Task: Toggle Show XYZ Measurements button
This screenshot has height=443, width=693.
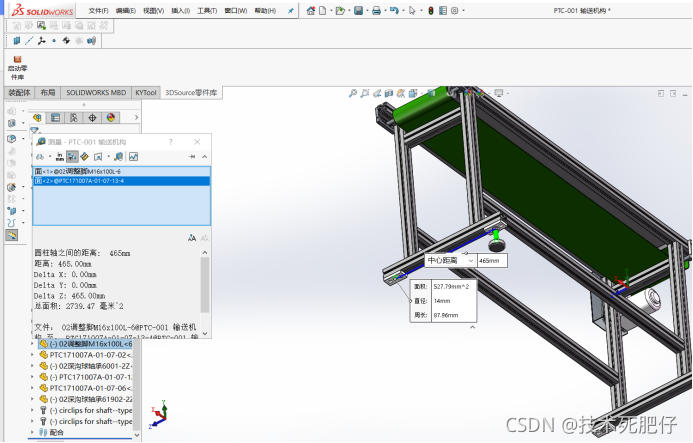Action: click(x=72, y=157)
